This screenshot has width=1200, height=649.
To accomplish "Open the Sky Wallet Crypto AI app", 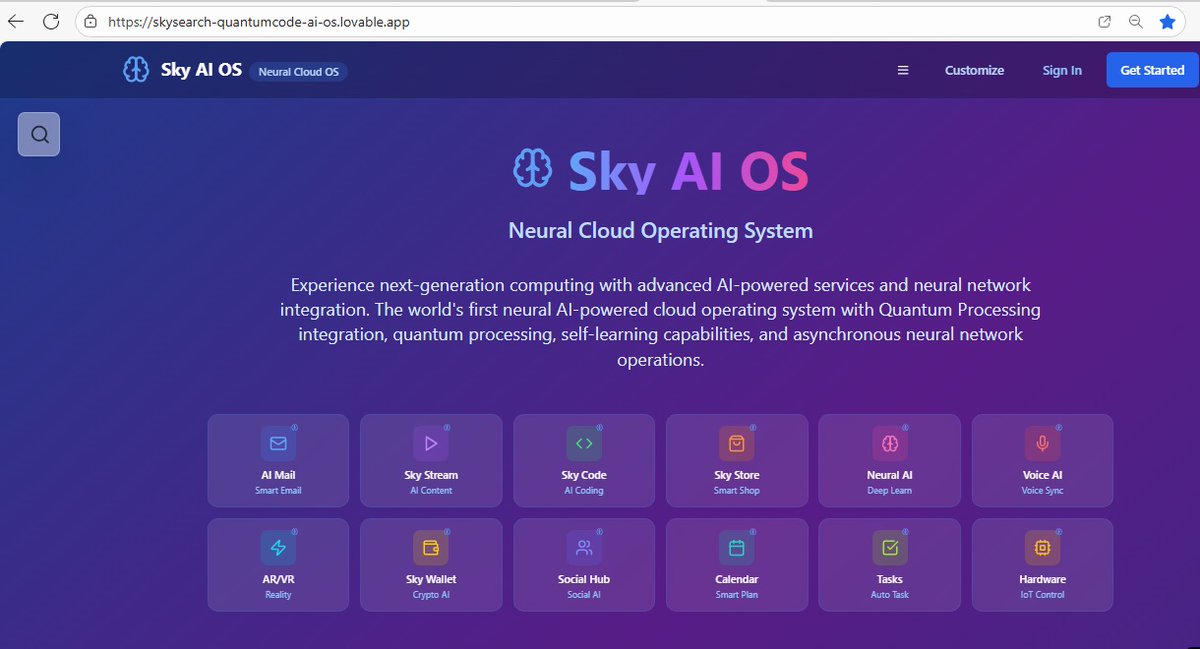I will [431, 565].
